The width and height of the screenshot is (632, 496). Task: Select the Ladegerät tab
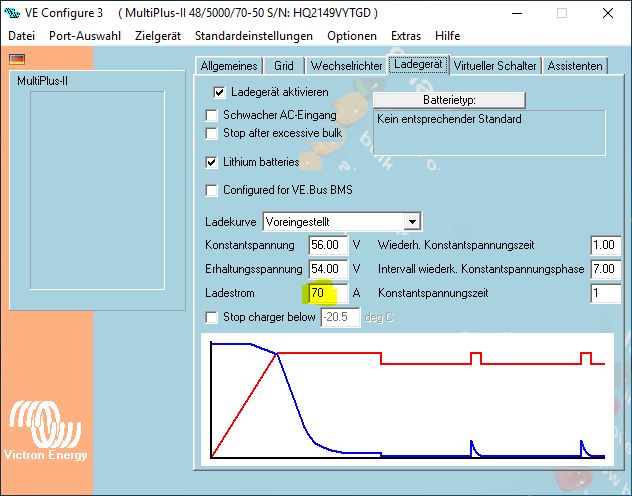click(418, 64)
